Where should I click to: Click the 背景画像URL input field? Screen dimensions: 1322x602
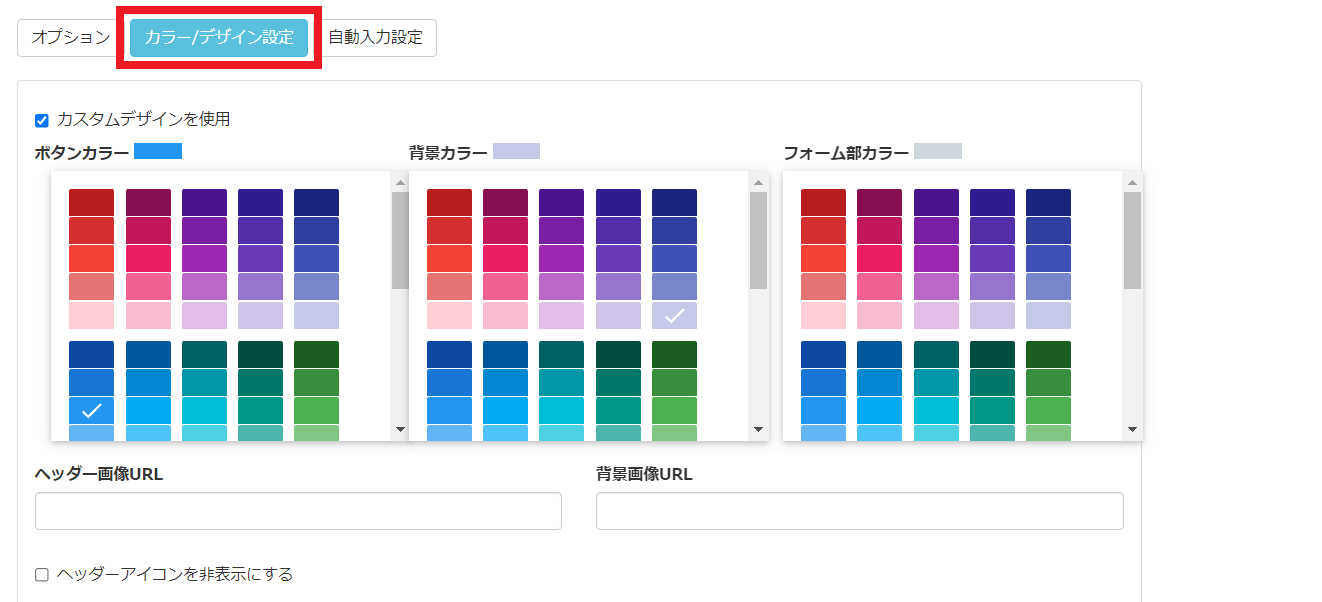click(x=860, y=511)
